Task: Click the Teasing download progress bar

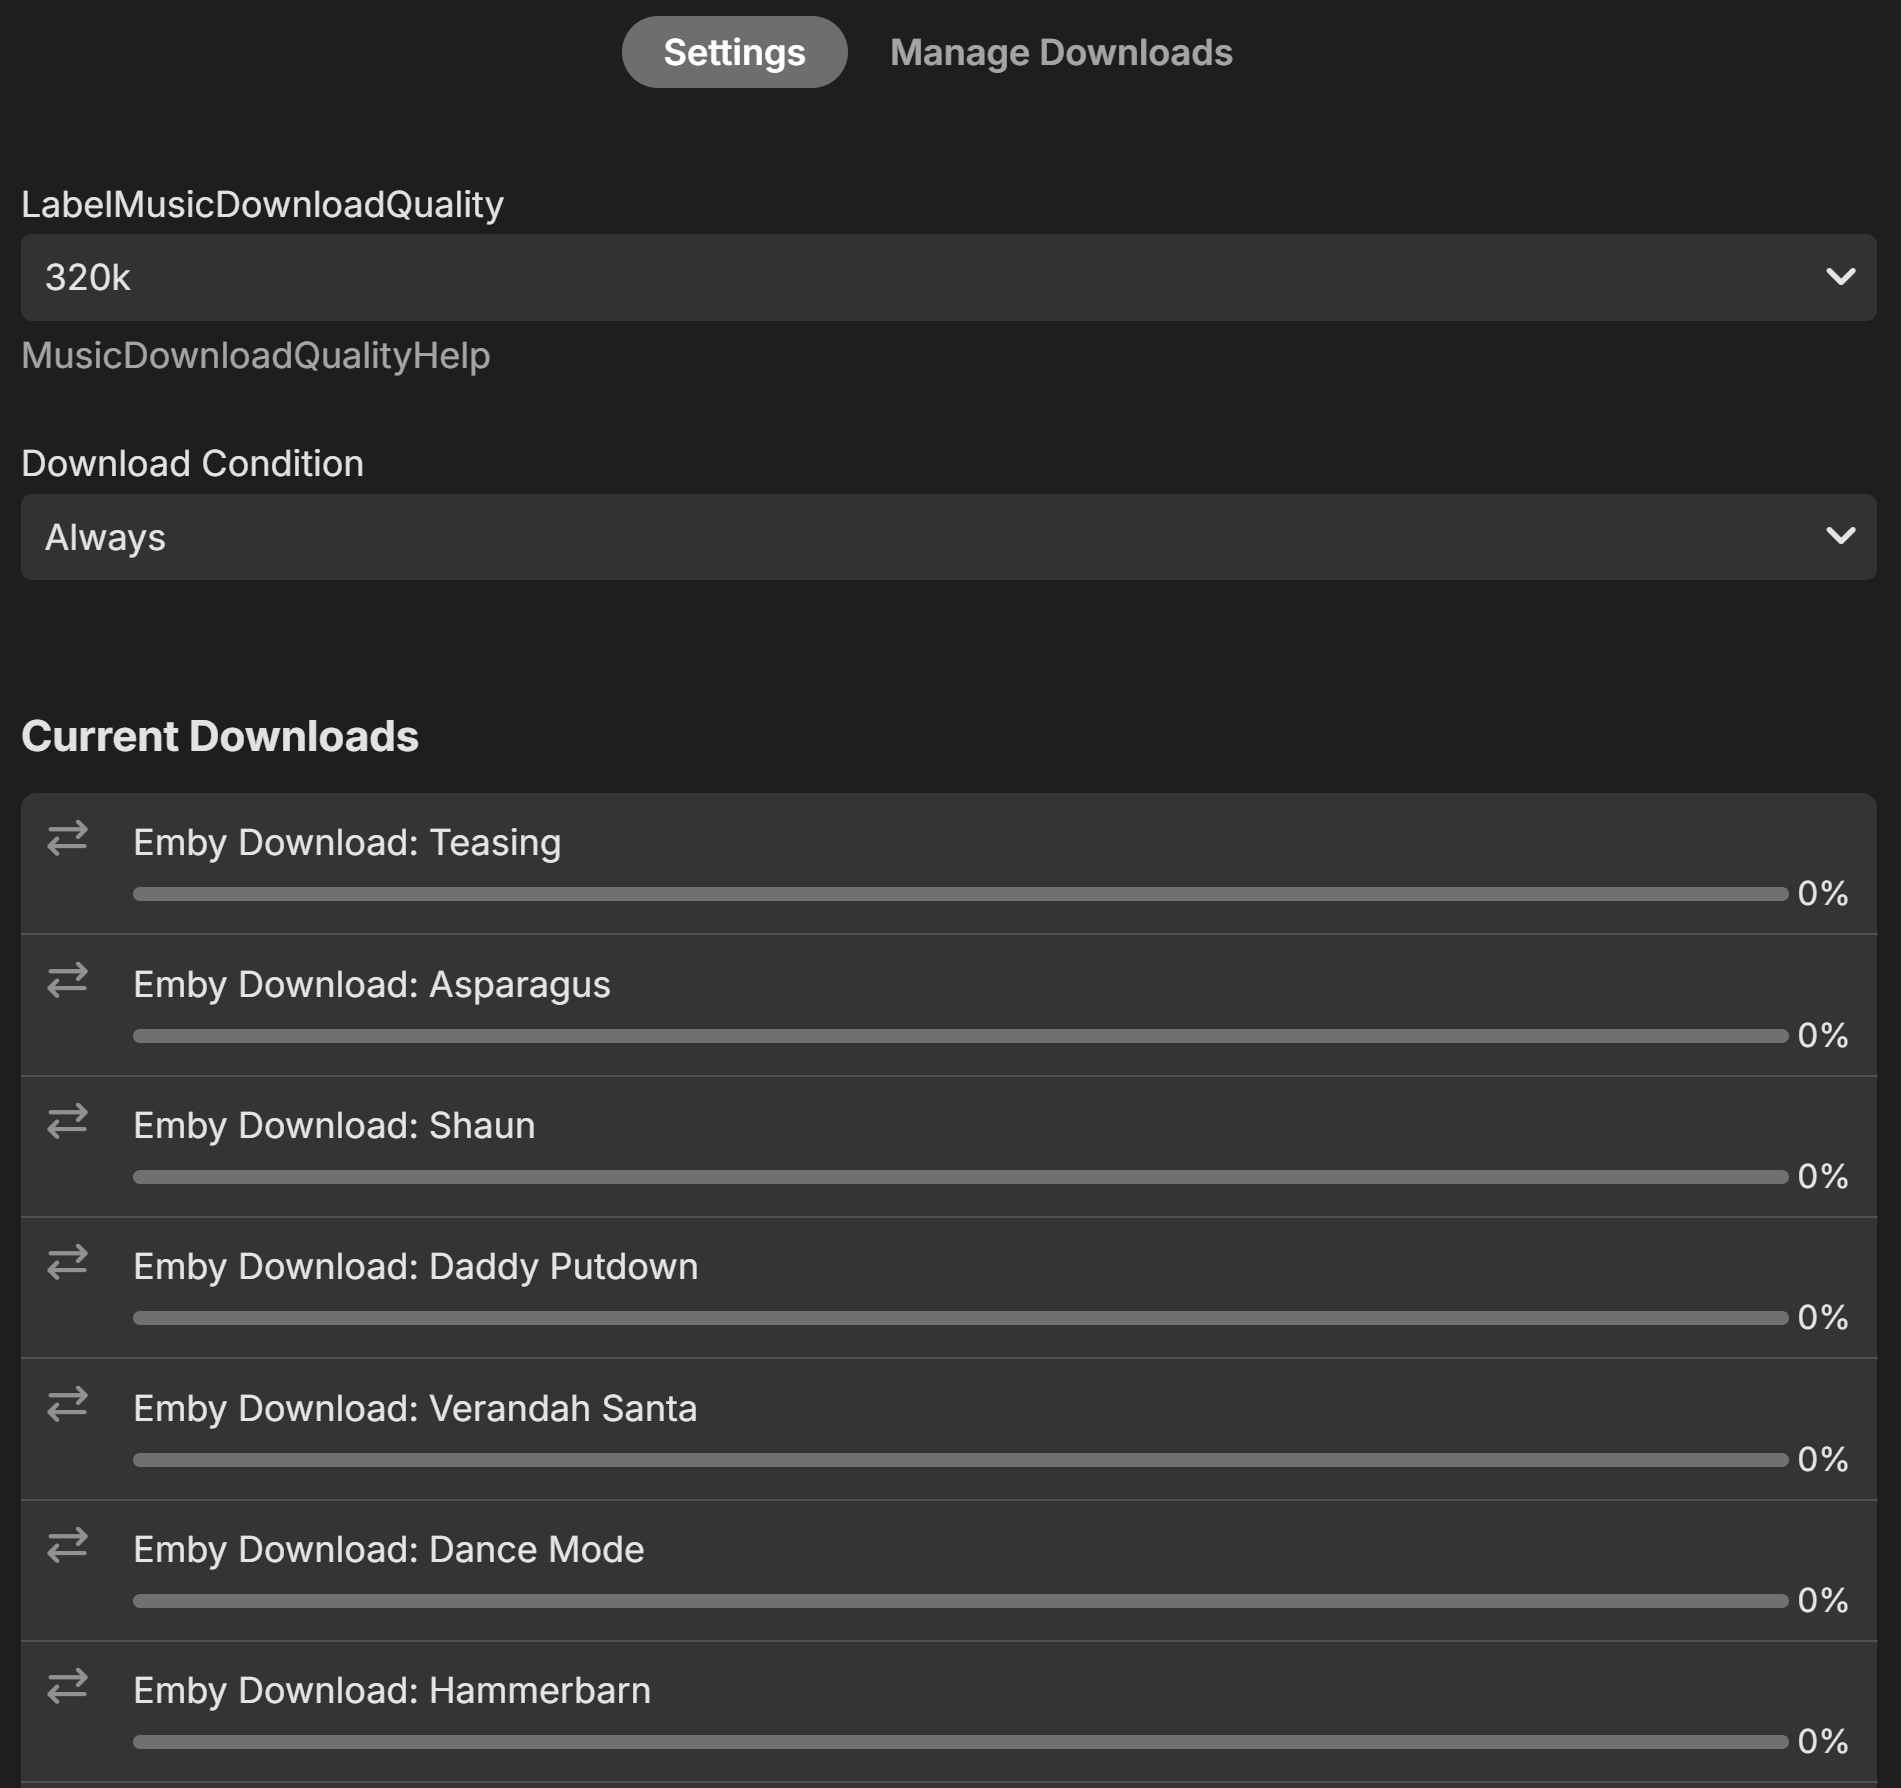Action: click(x=960, y=894)
